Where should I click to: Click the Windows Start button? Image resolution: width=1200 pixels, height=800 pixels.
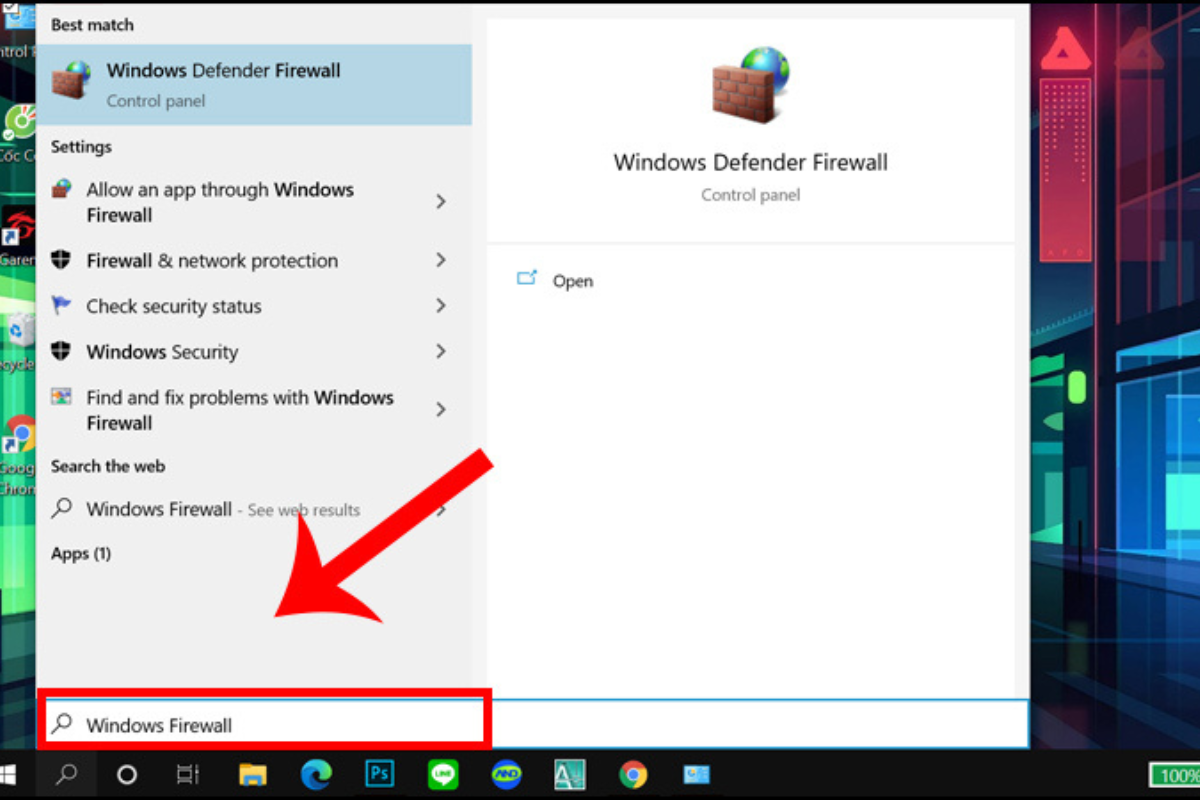pyautogui.click(x=10, y=775)
